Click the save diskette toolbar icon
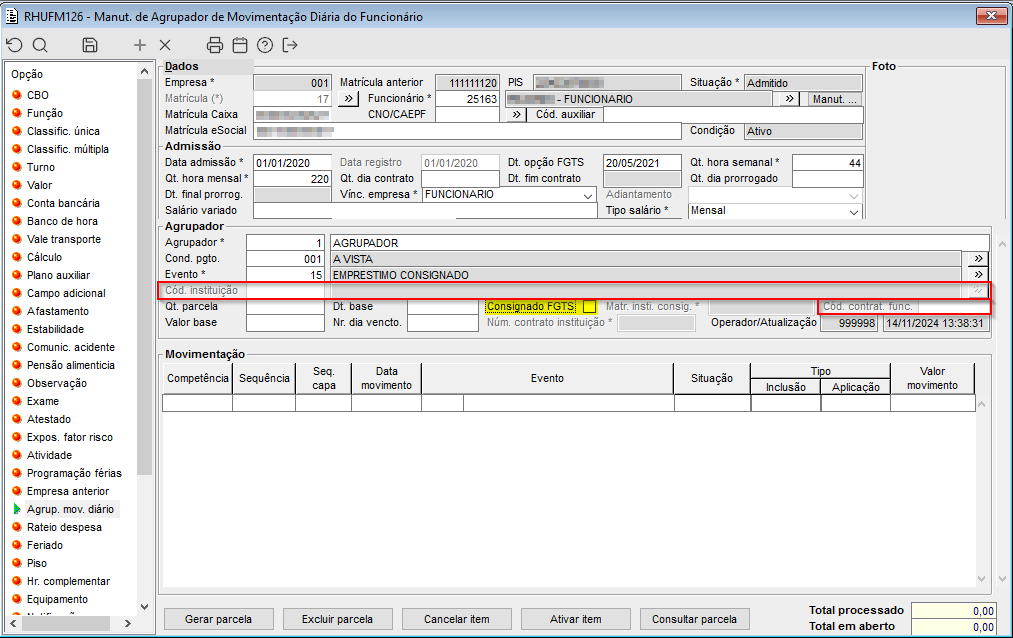This screenshot has width=1013, height=638. [90, 45]
